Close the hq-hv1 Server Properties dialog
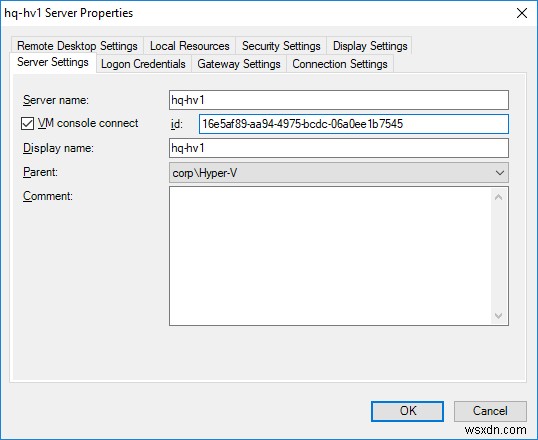This screenshot has width=538, height=440. click(522, 13)
